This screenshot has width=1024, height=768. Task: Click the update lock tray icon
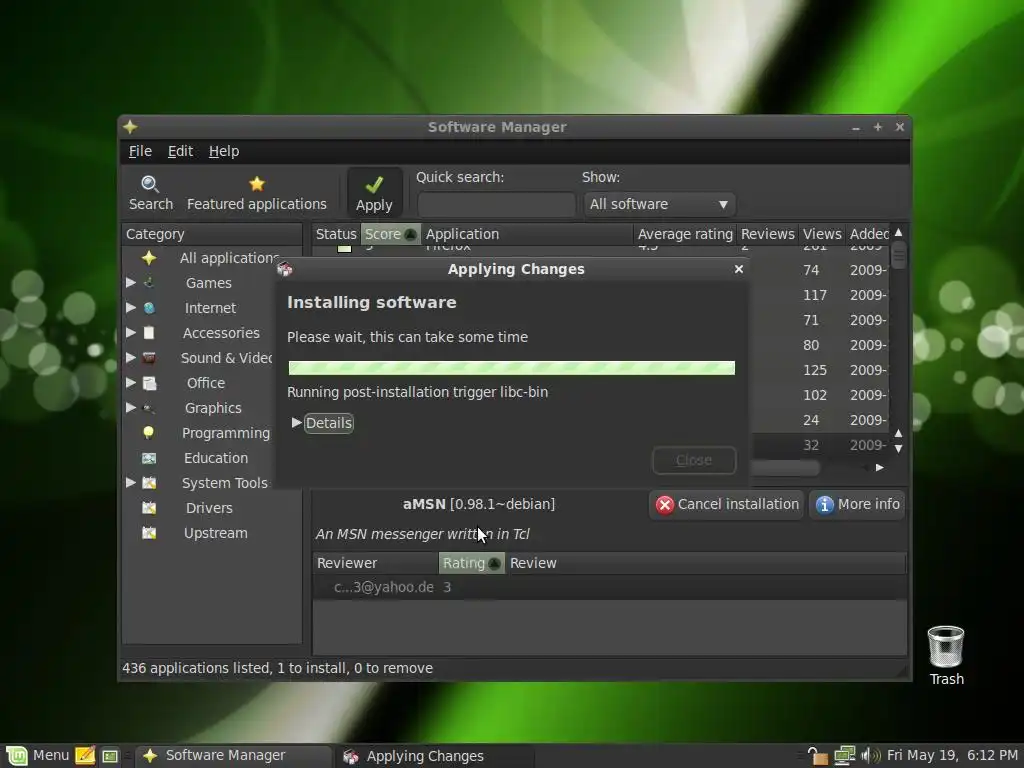[x=817, y=756]
